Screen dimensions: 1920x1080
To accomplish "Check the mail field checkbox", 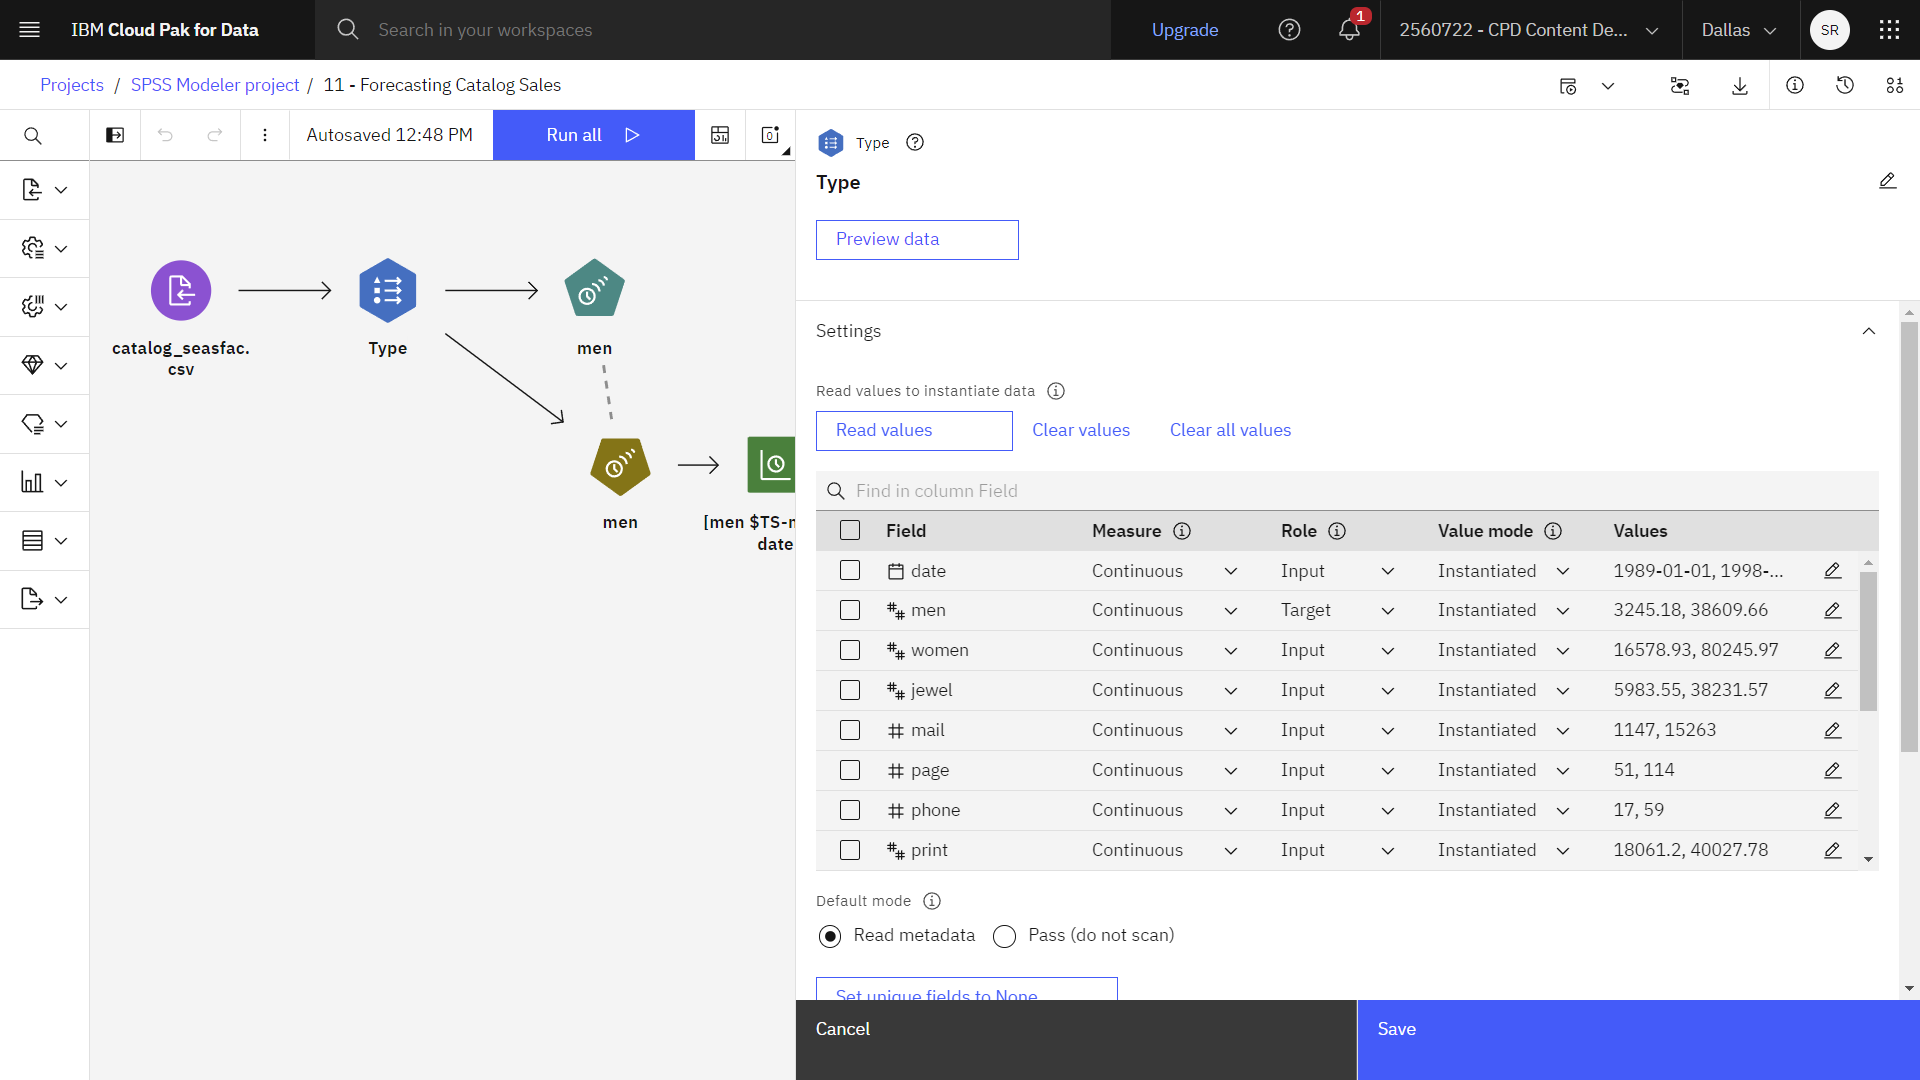I will click(x=850, y=730).
